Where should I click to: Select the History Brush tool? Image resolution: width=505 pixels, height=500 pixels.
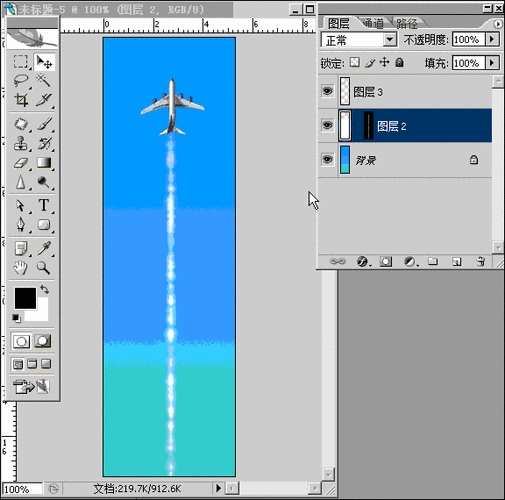pyautogui.click(x=44, y=143)
